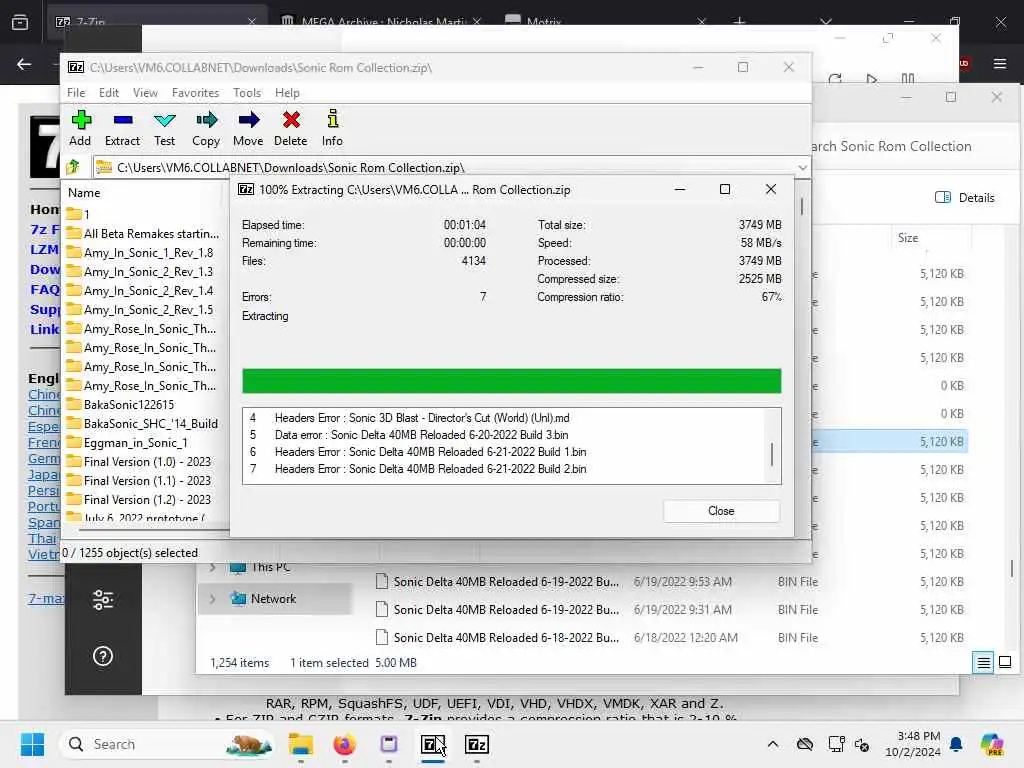Screen dimensions: 1024x768
Task: Click the 3:48 PM taskbar clock
Action: (912, 744)
